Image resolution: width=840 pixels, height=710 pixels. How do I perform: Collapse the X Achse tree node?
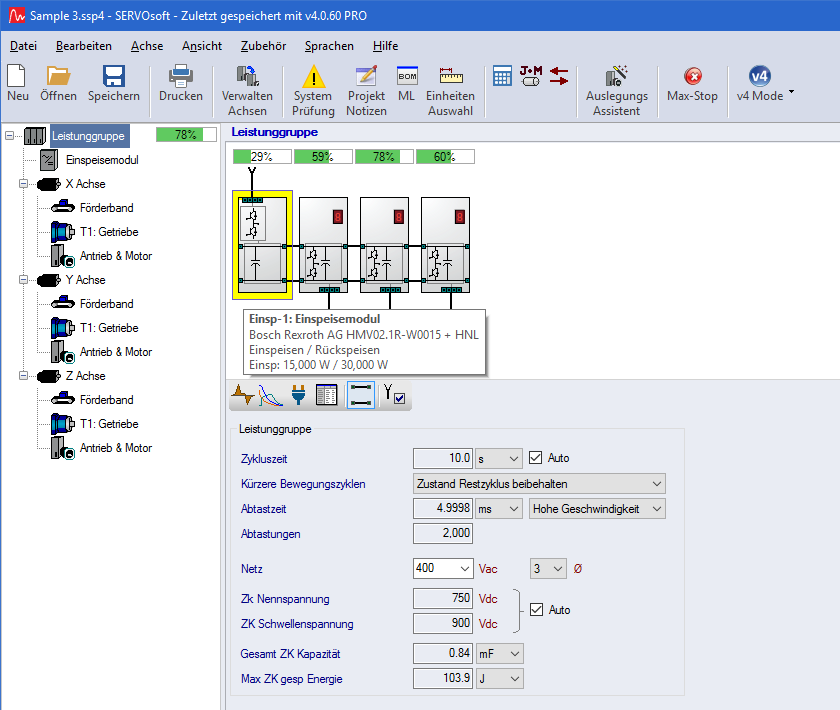tap(25, 184)
